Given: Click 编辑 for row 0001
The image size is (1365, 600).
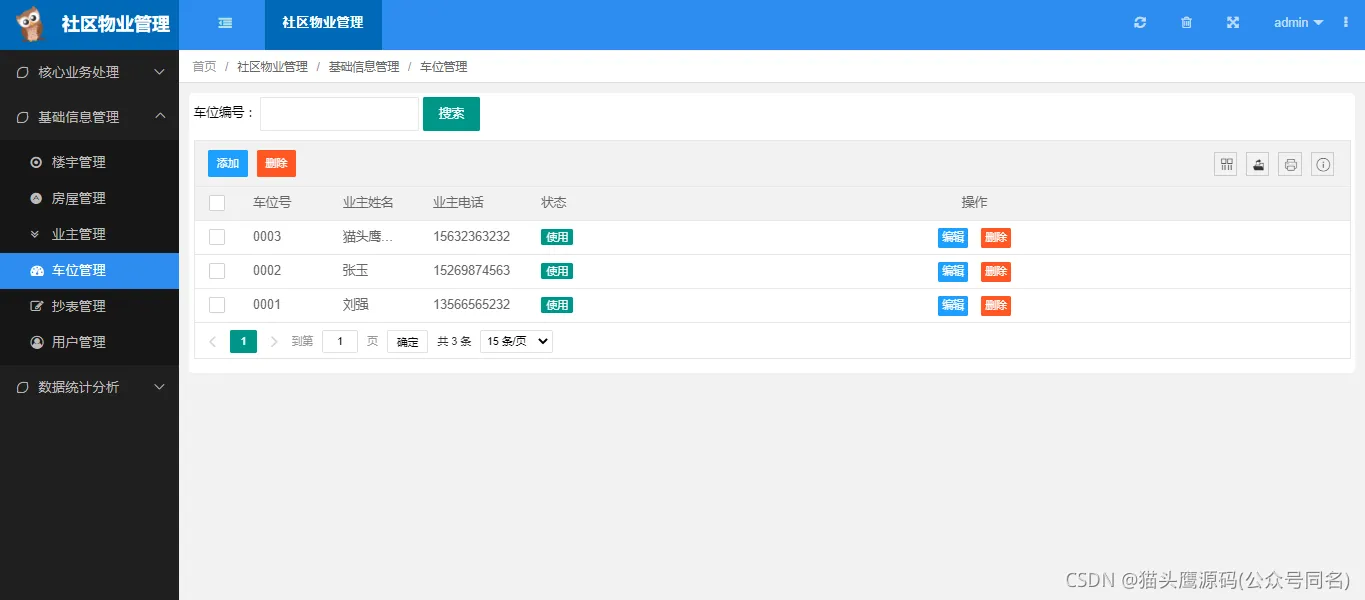Looking at the screenshot, I should tap(953, 306).
